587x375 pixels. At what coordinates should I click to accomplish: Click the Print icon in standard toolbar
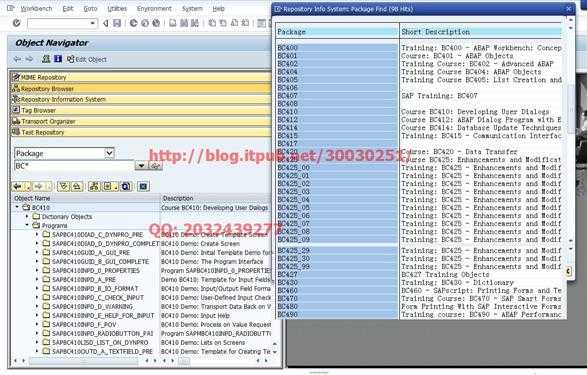click(173, 23)
